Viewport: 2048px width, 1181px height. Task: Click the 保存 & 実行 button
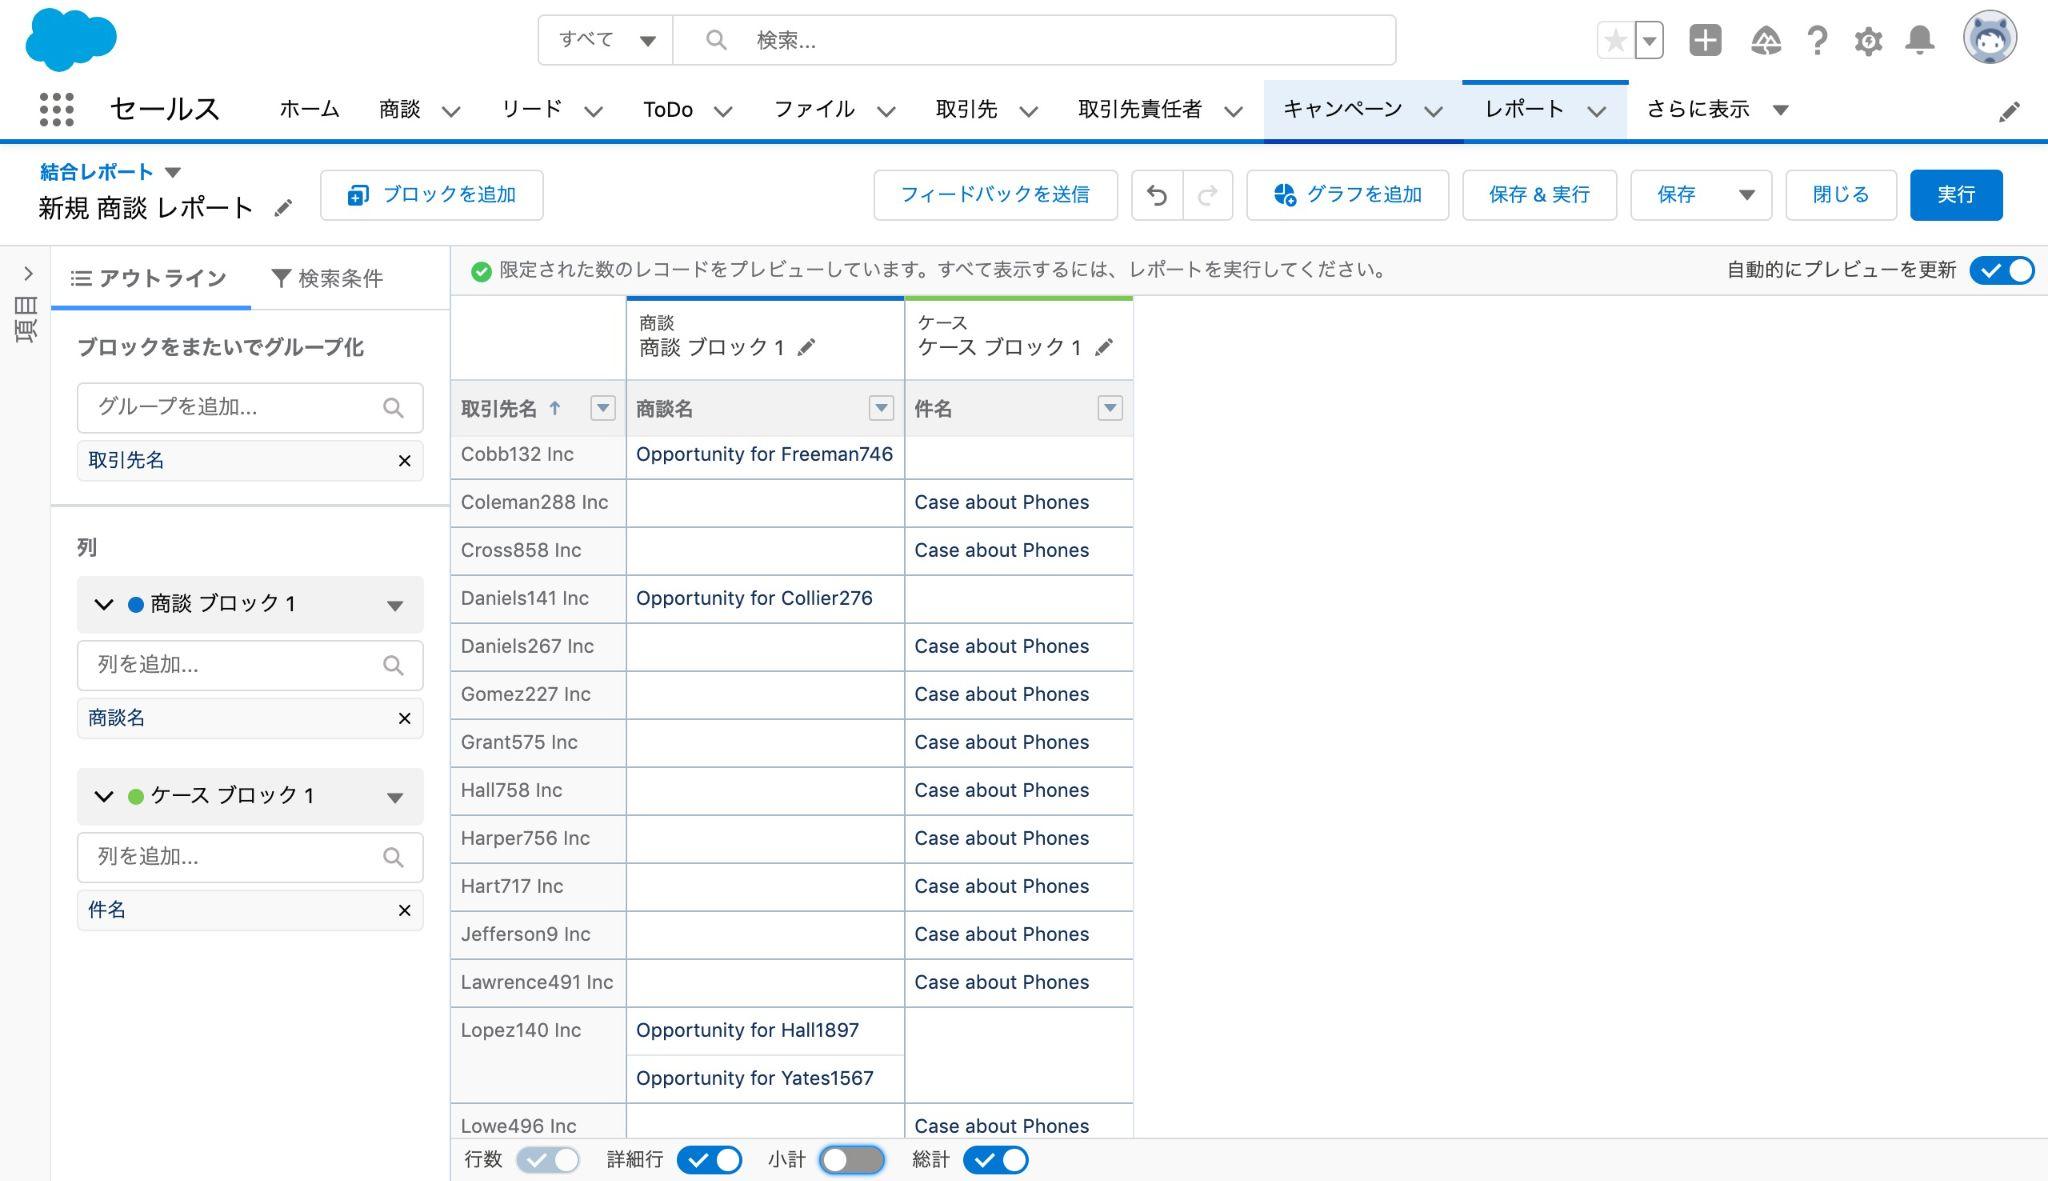click(x=1538, y=195)
